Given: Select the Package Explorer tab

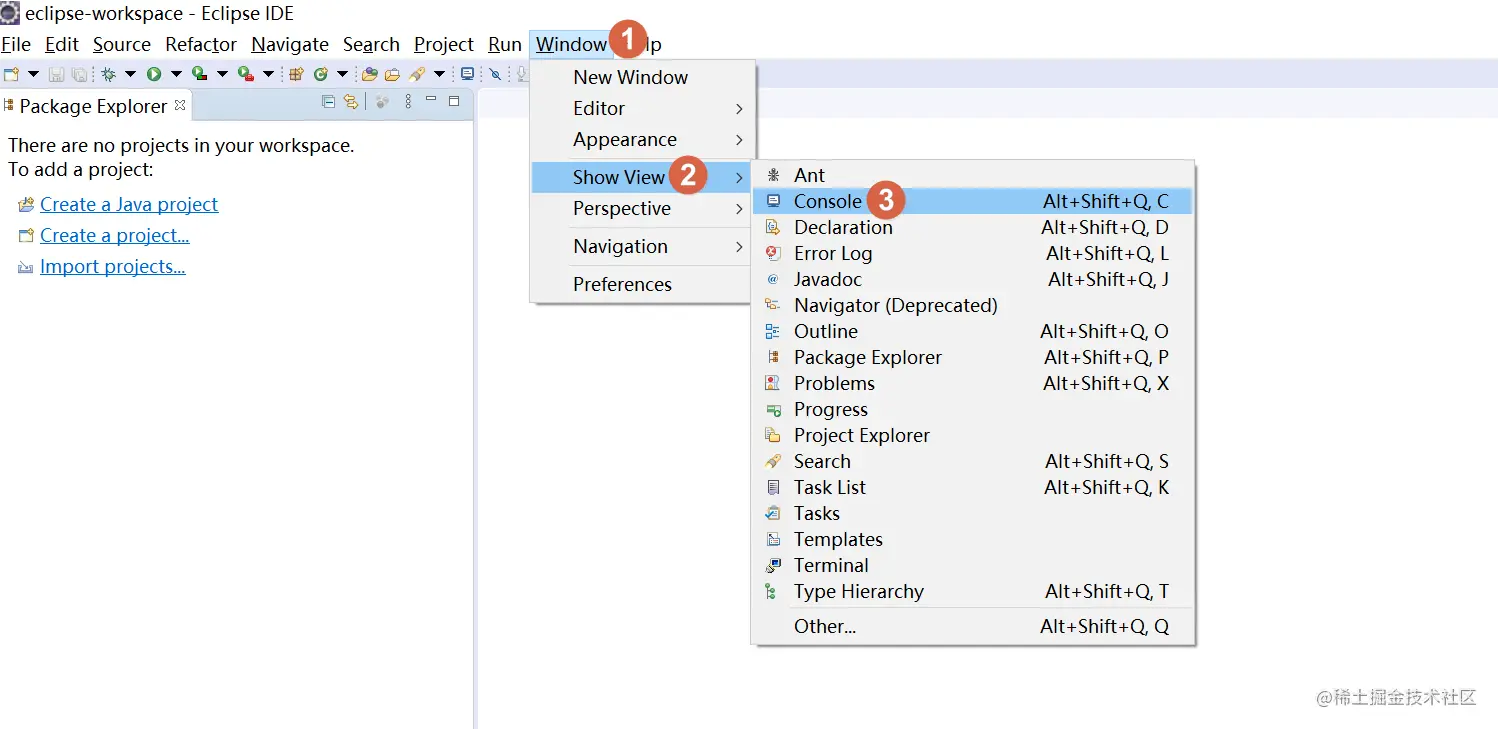Looking at the screenshot, I should [94, 106].
